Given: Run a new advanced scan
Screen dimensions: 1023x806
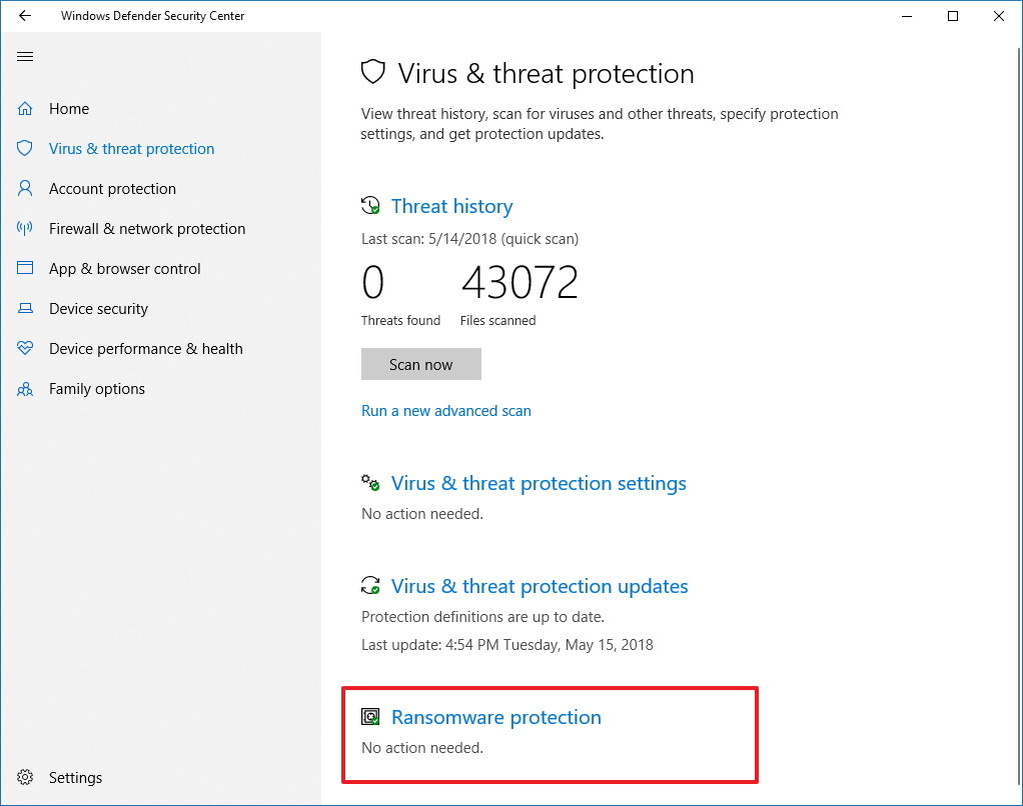Looking at the screenshot, I should pyautogui.click(x=446, y=410).
